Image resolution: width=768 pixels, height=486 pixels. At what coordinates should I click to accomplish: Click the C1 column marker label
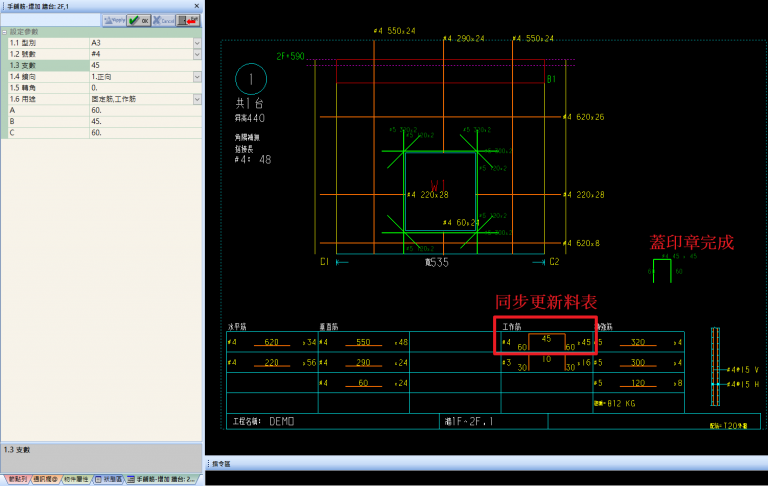tap(324, 262)
